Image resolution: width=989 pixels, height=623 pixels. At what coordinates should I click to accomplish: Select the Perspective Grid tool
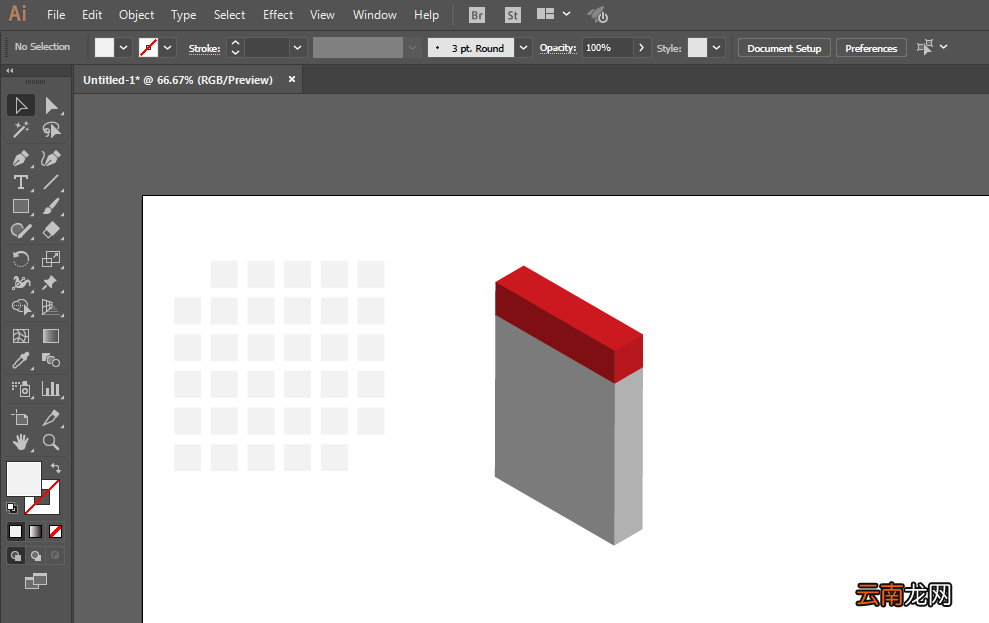51,307
